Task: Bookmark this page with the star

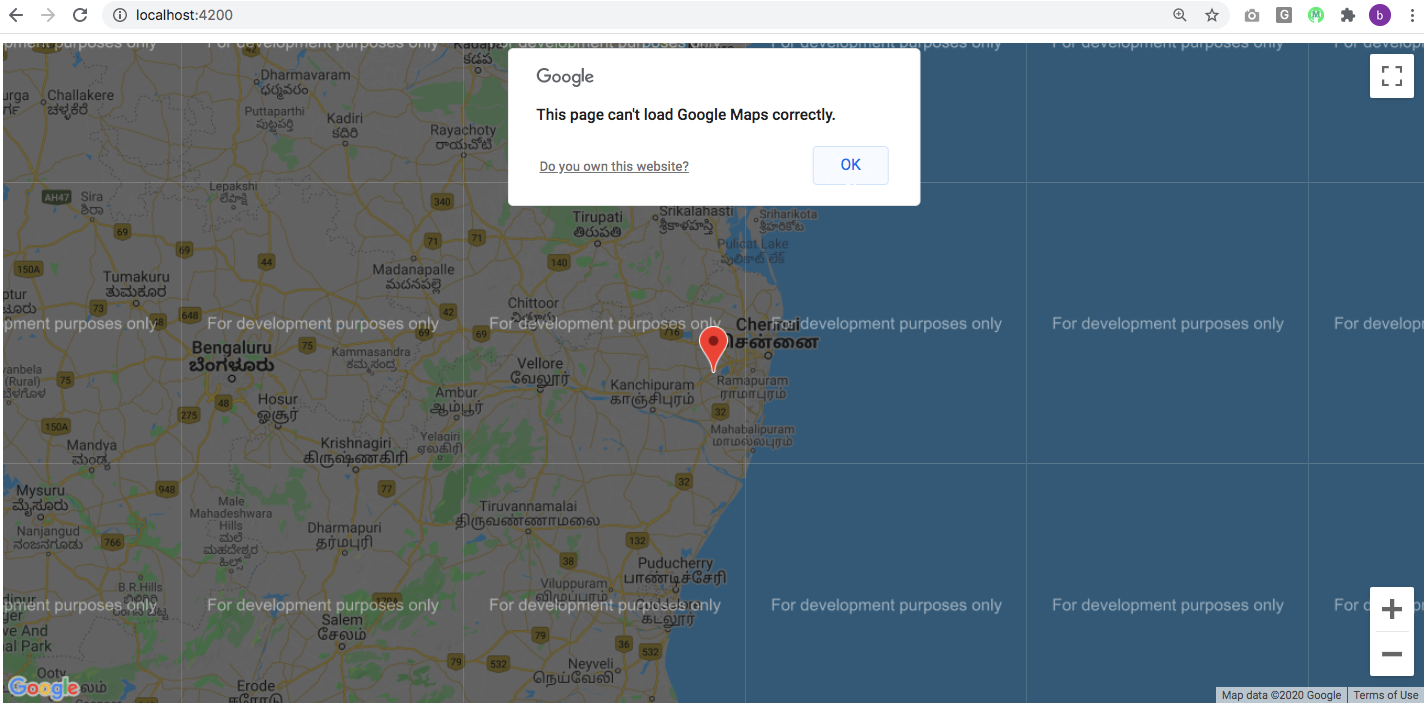Action: pyautogui.click(x=1212, y=15)
